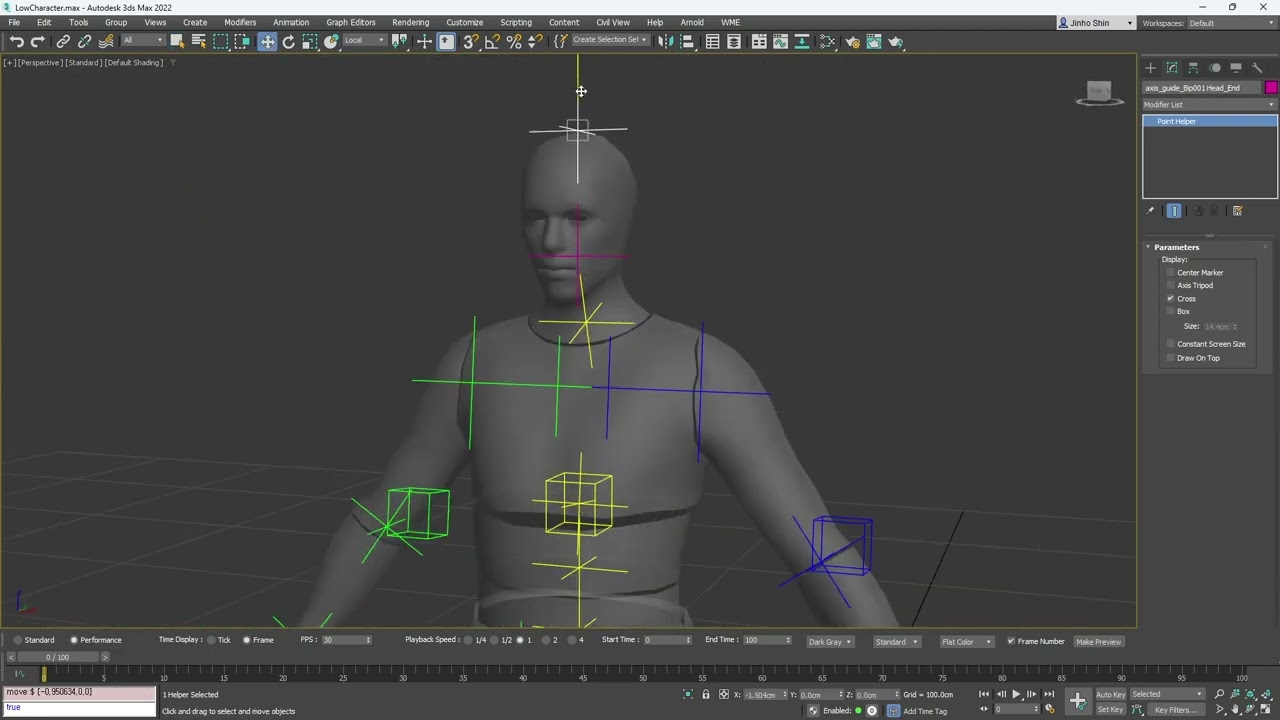Click the Redo arrow icon
This screenshot has height=720, width=1280.
click(37, 41)
